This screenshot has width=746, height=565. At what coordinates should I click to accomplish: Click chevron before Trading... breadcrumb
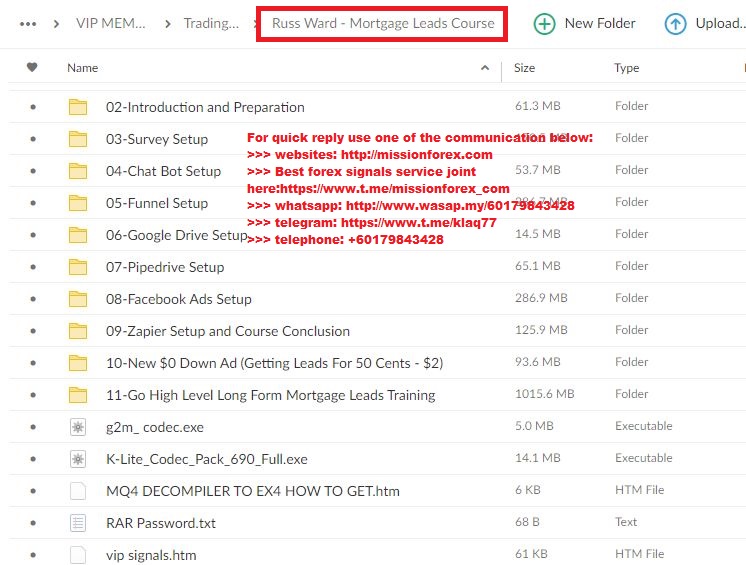[167, 24]
